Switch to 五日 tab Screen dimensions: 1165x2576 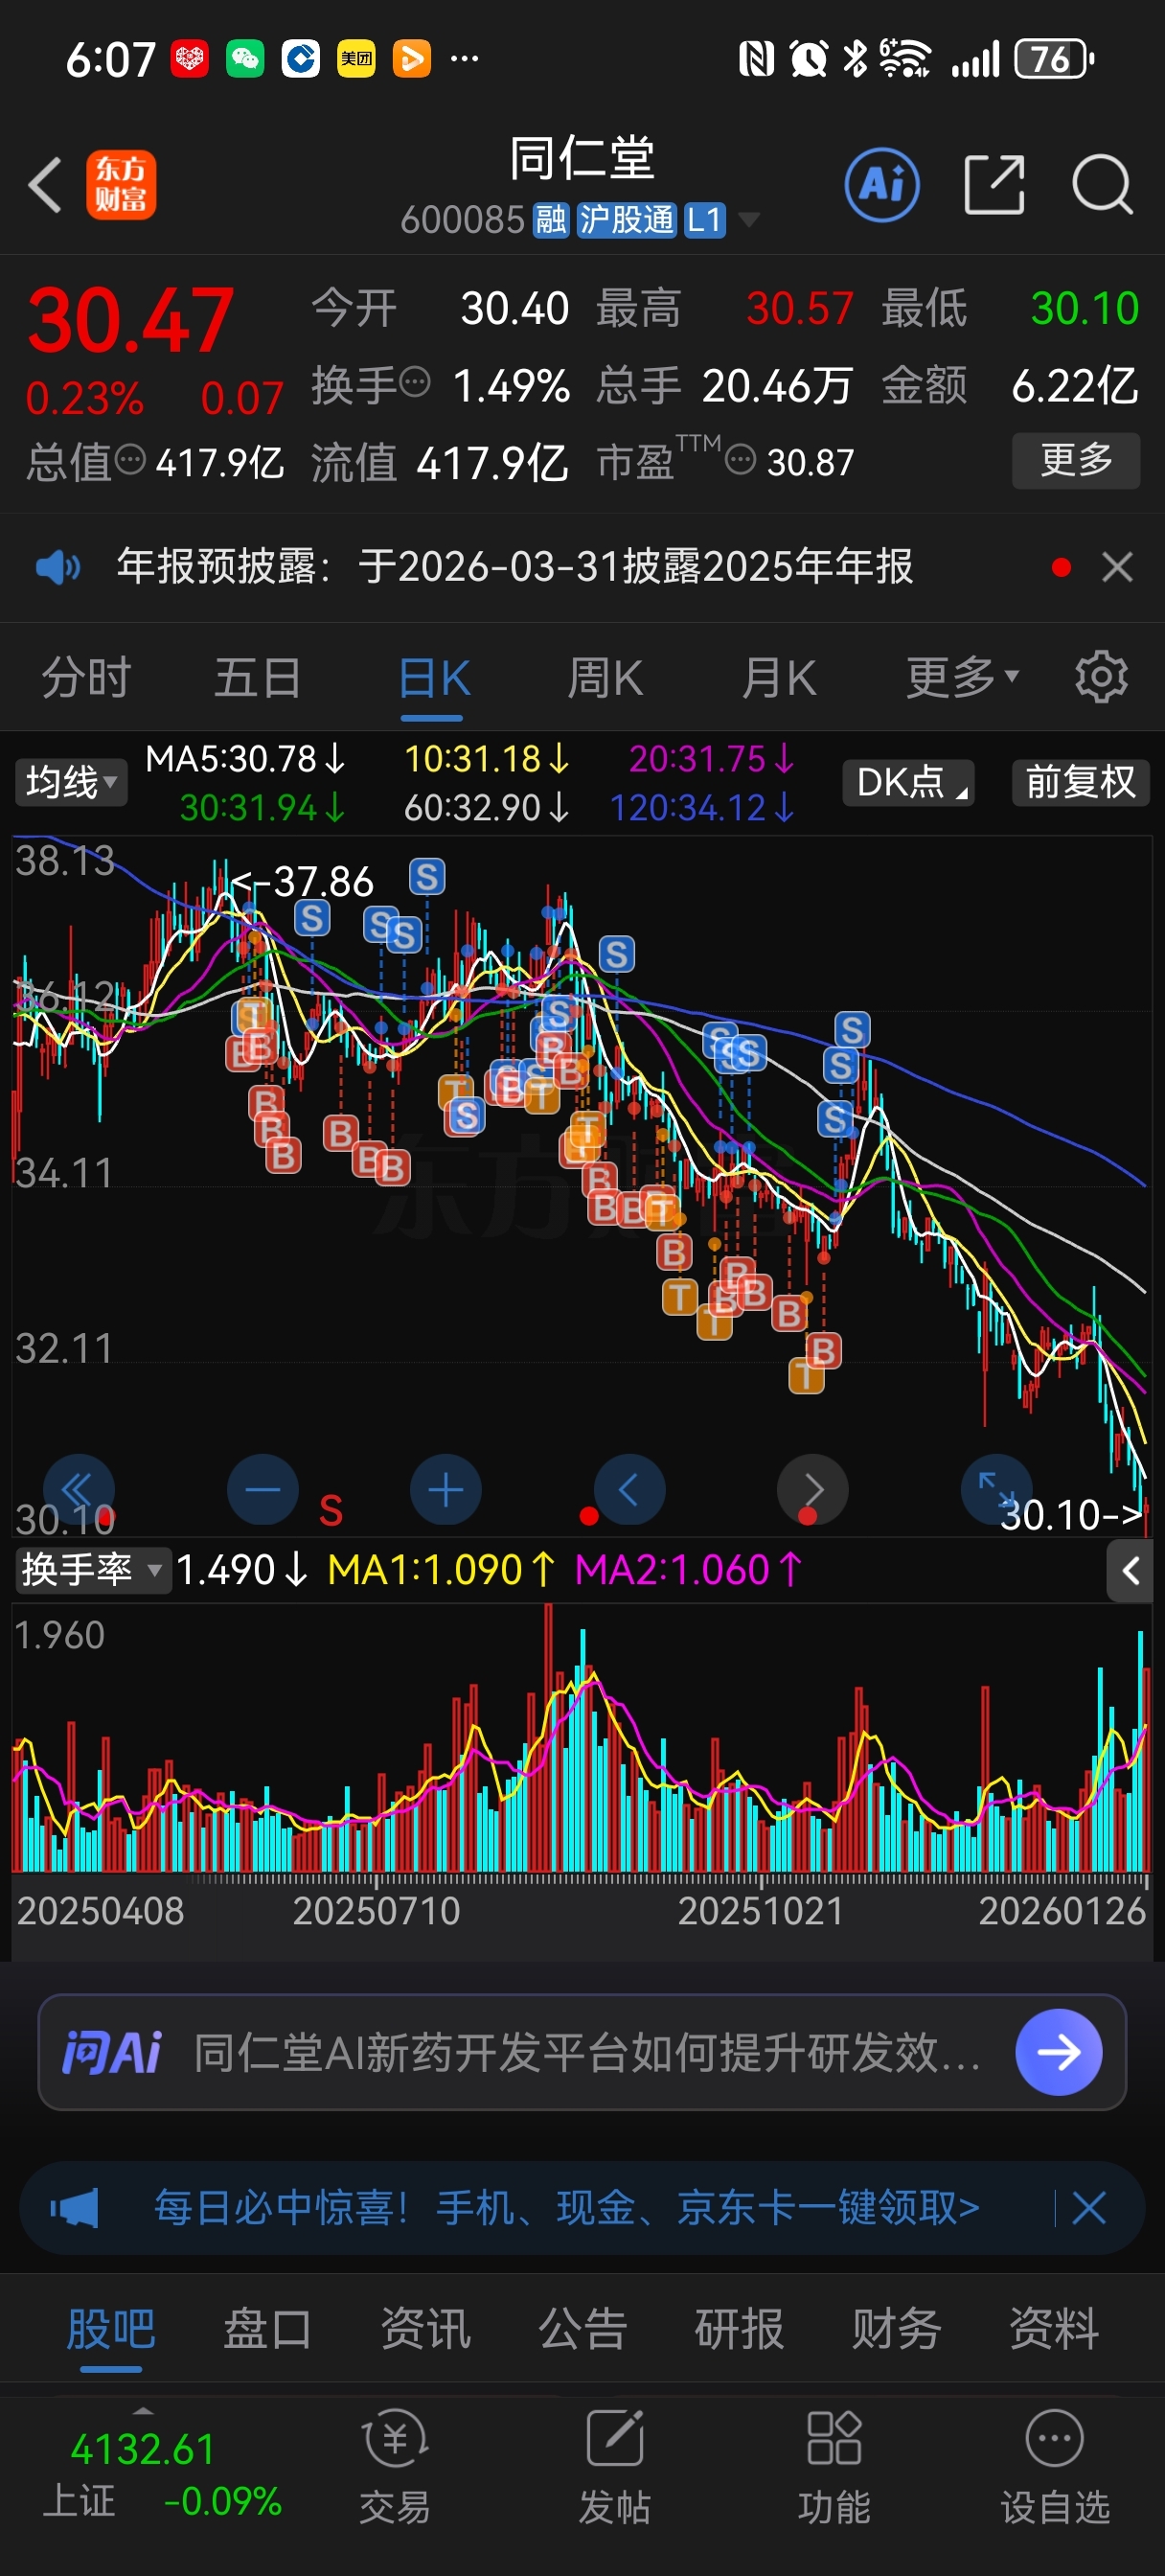[x=258, y=677]
